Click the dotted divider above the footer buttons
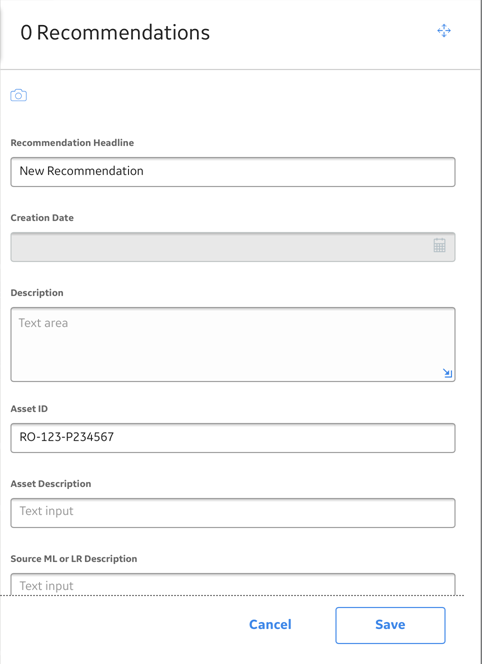 (232, 595)
